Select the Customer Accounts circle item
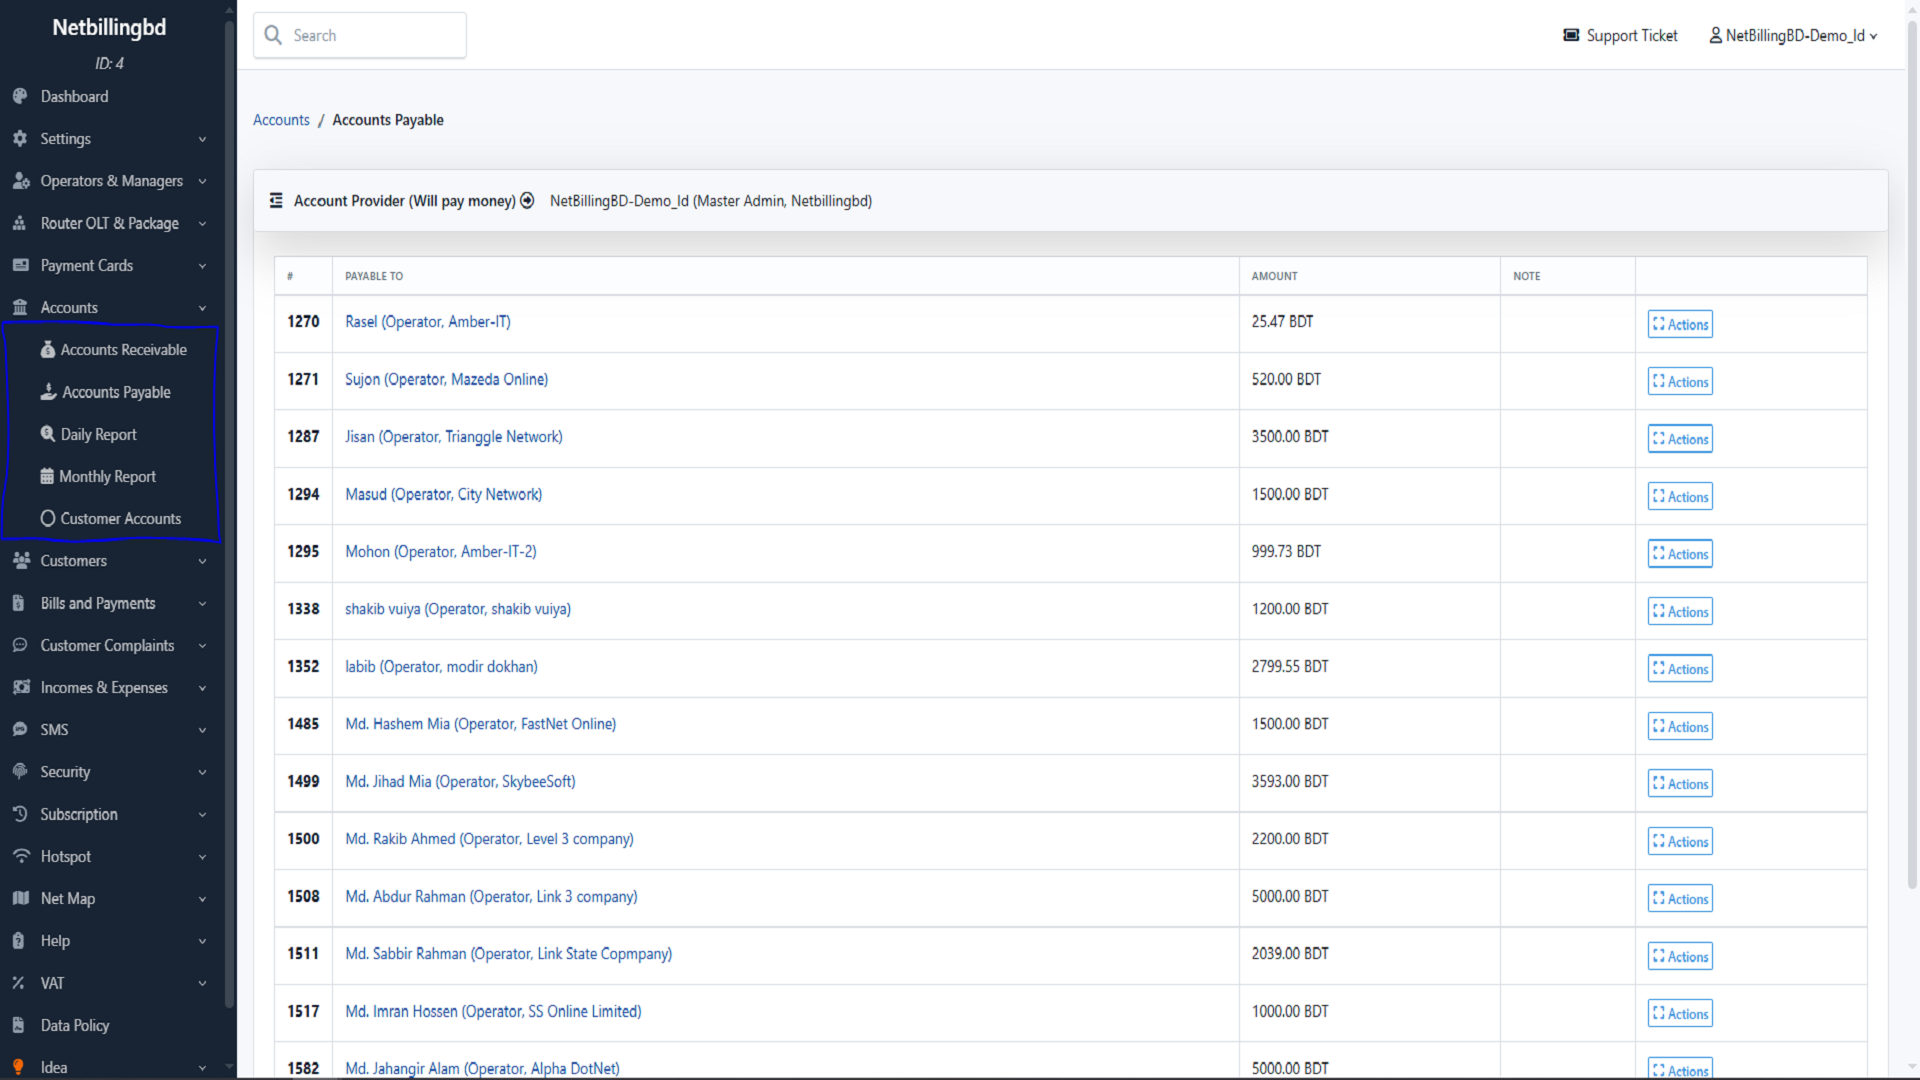Viewport: 1920px width, 1080px height. point(110,519)
